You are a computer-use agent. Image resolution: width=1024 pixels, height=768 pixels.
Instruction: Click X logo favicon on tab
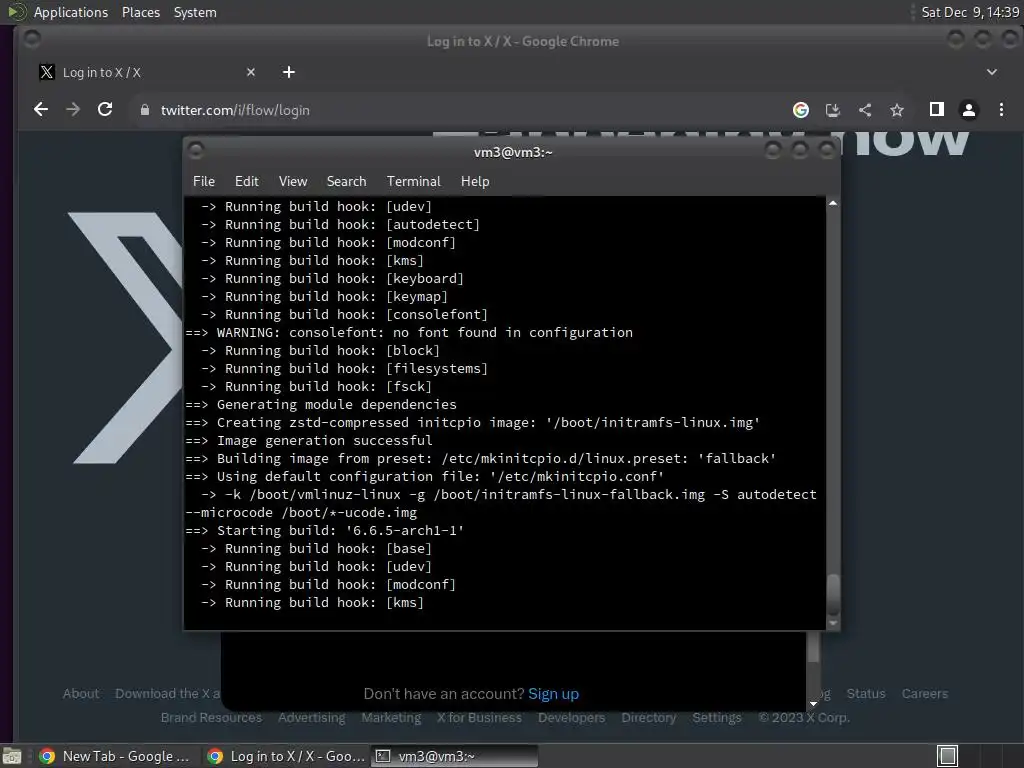click(x=46, y=72)
